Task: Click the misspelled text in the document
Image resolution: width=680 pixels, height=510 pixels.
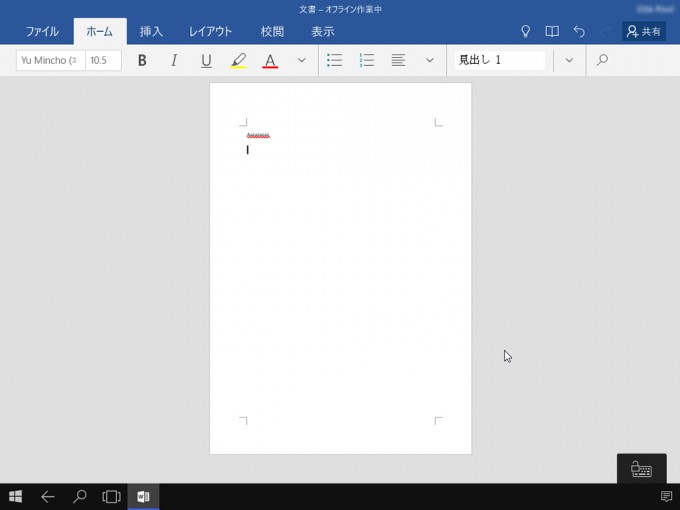Action: coord(258,136)
